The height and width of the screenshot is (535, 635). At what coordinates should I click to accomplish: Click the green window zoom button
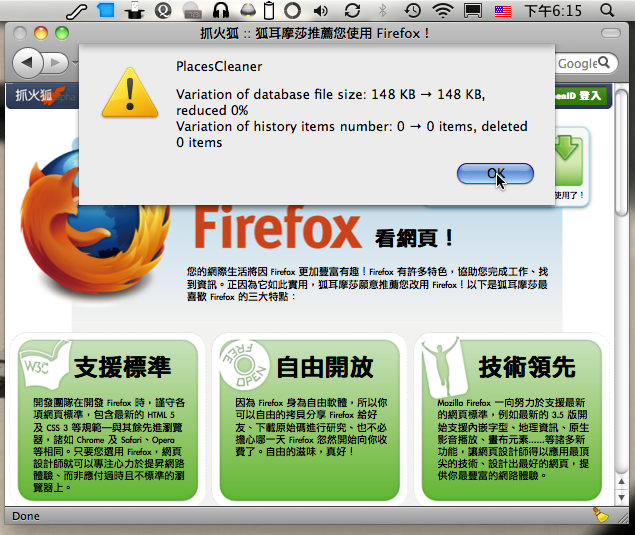[62, 33]
